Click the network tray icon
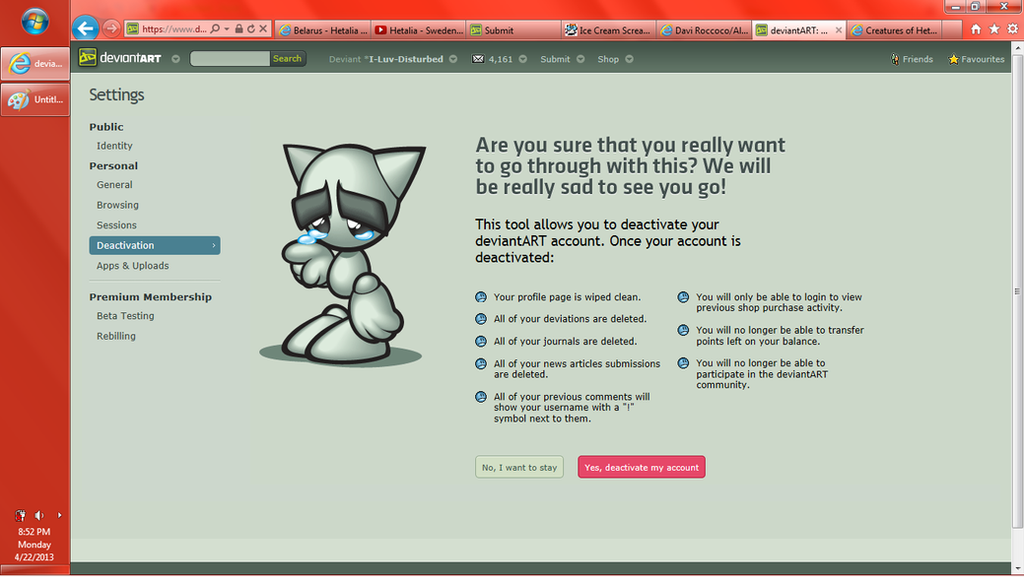Viewport: 1024px width, 577px height. 20,515
